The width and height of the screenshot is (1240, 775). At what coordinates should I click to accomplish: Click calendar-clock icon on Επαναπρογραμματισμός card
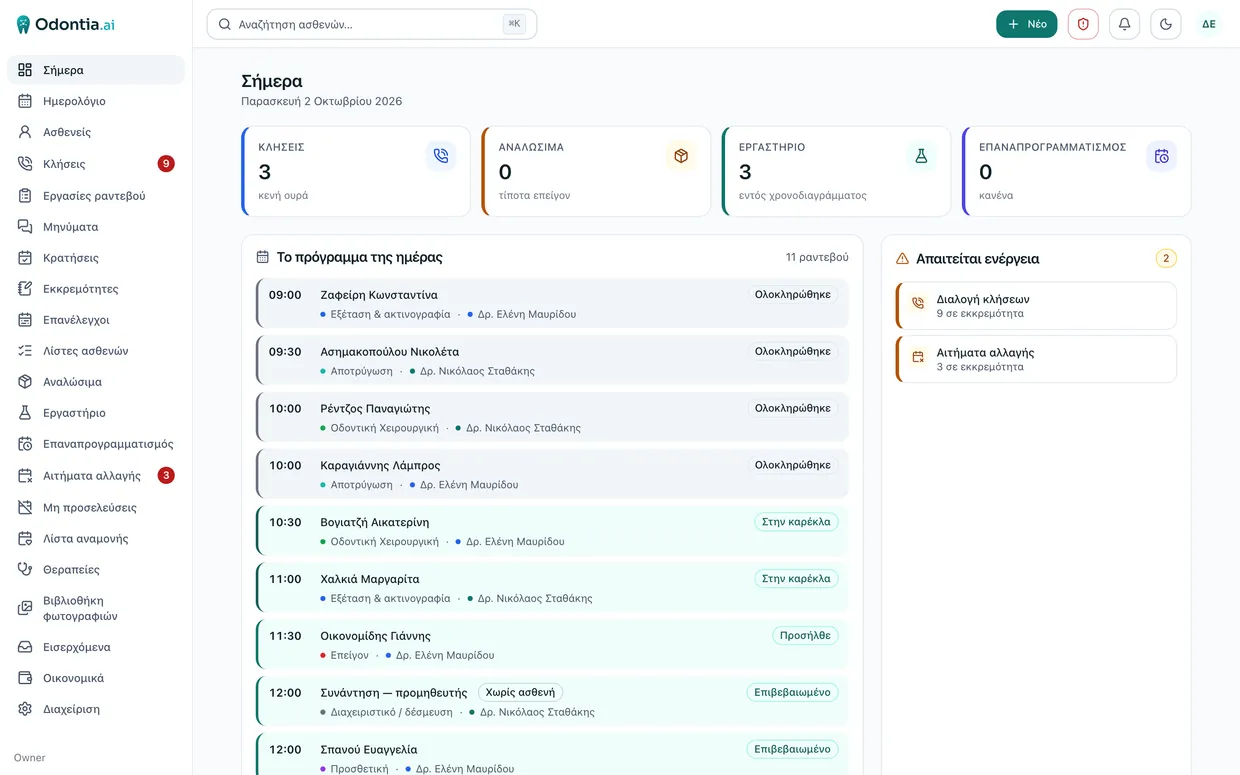click(1161, 156)
